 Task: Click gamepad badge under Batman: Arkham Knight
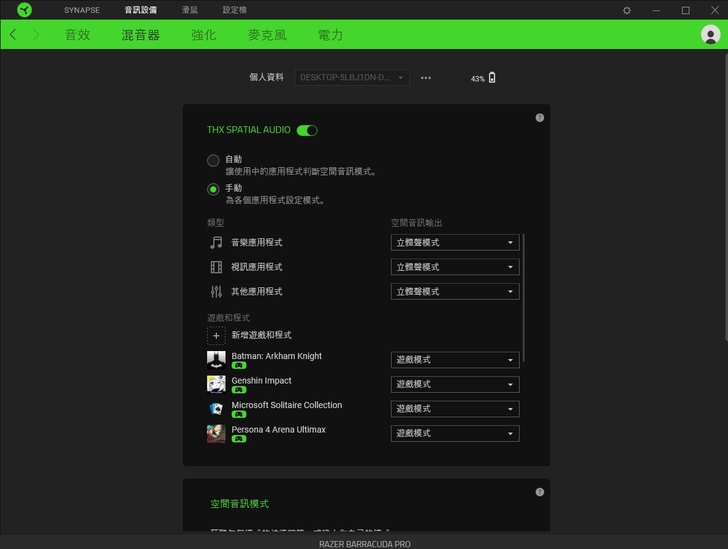[239, 366]
